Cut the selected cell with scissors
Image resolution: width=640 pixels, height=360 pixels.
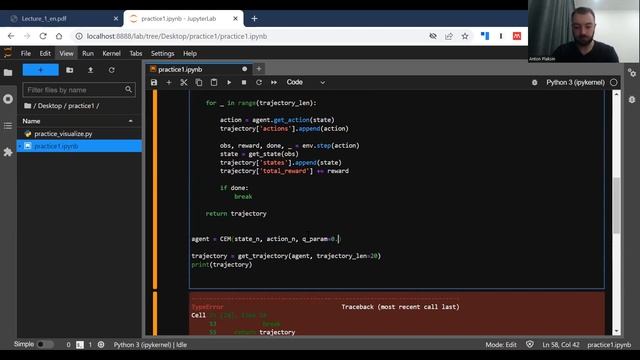click(x=184, y=82)
